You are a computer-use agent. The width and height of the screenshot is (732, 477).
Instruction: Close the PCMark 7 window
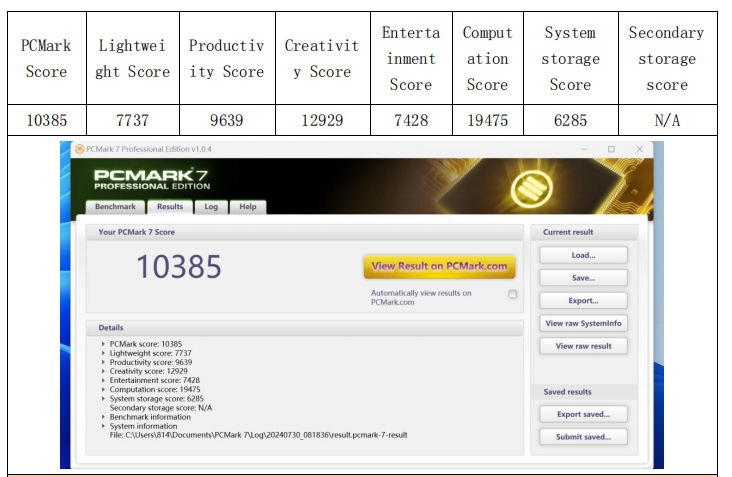point(639,149)
